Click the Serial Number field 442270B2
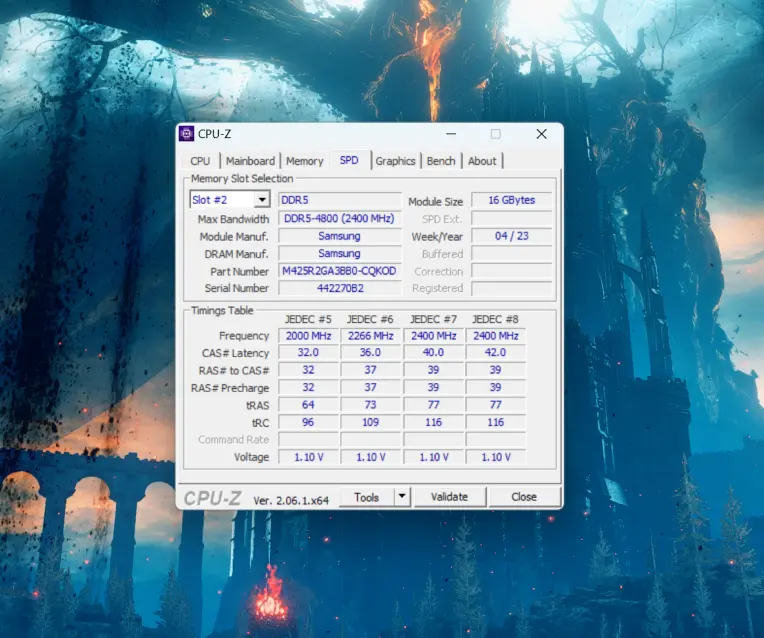Image resolution: width=764 pixels, height=638 pixels. click(339, 288)
